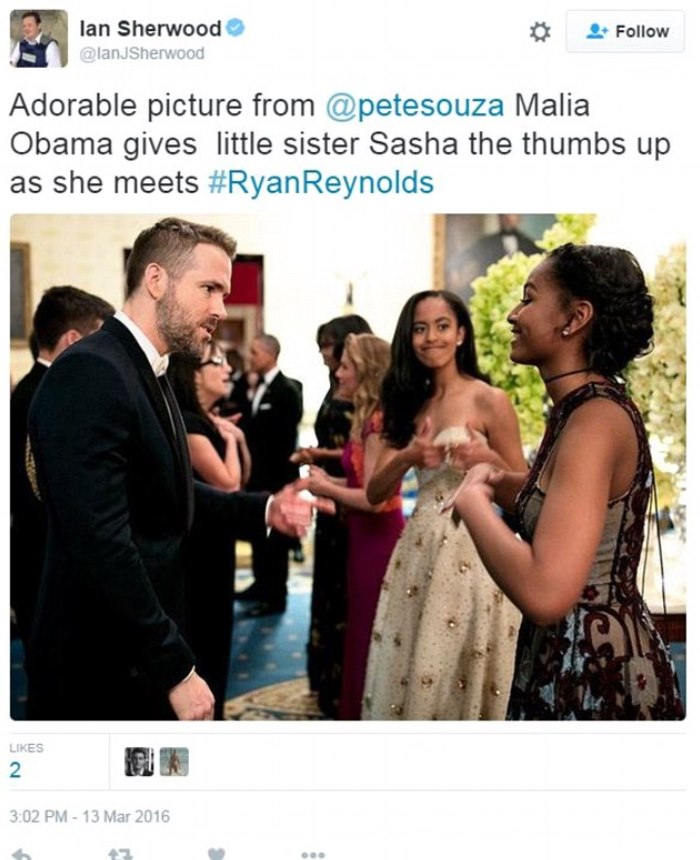View the likes count of 2
The width and height of the screenshot is (700, 860).
[15, 770]
